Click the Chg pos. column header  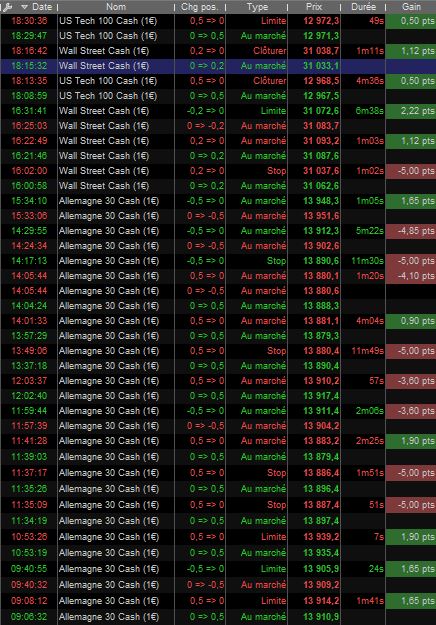pos(199,7)
